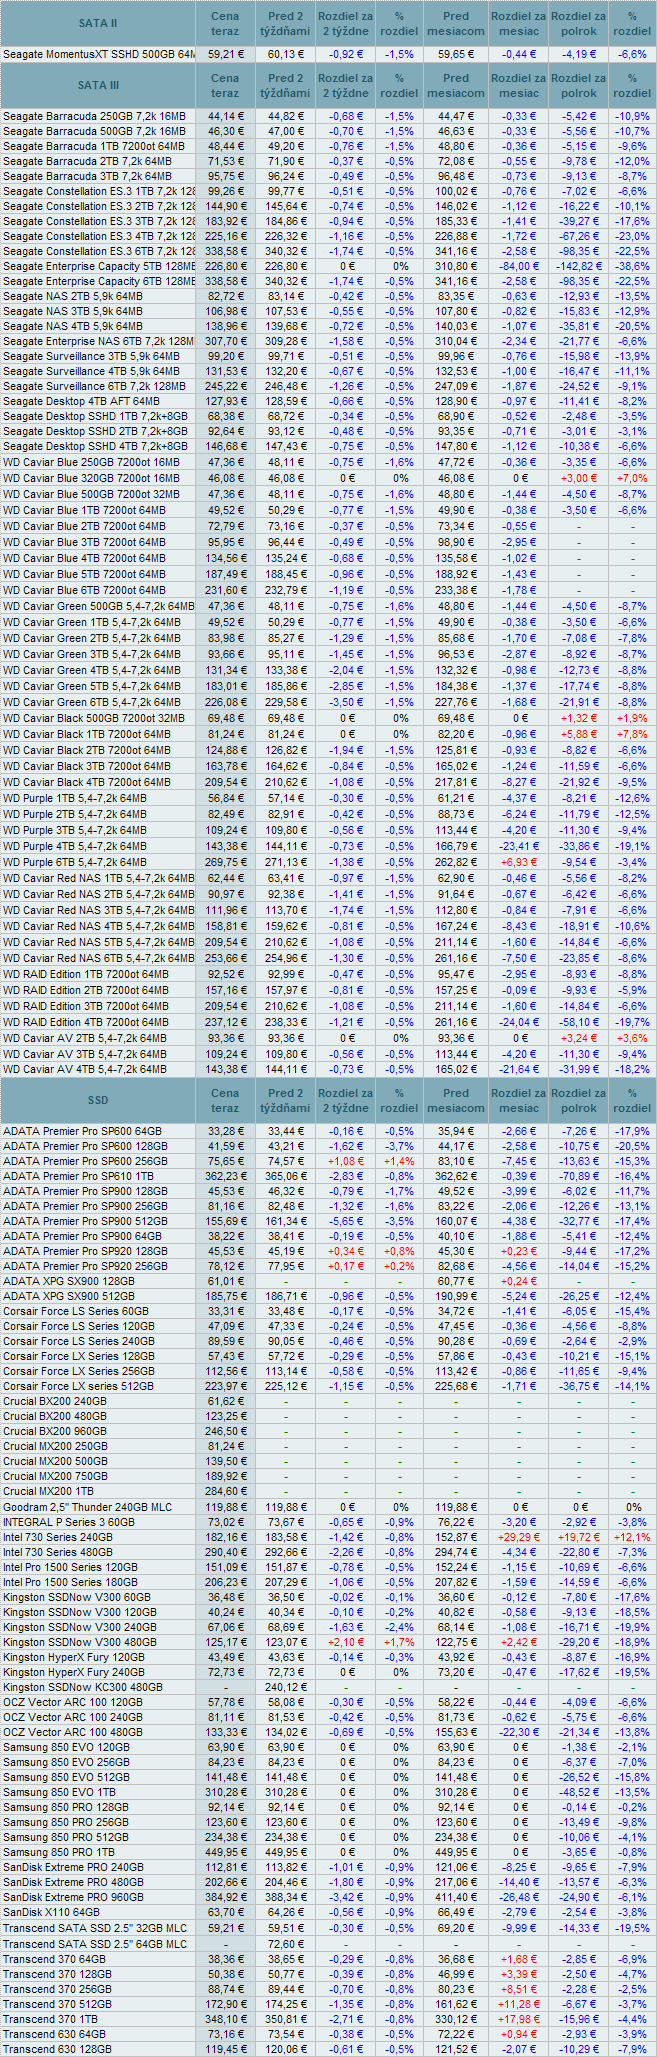Click the red +29,29 € cell for Intel 730 240GB
The width and height of the screenshot is (657, 2057).
pyautogui.click(x=520, y=1536)
